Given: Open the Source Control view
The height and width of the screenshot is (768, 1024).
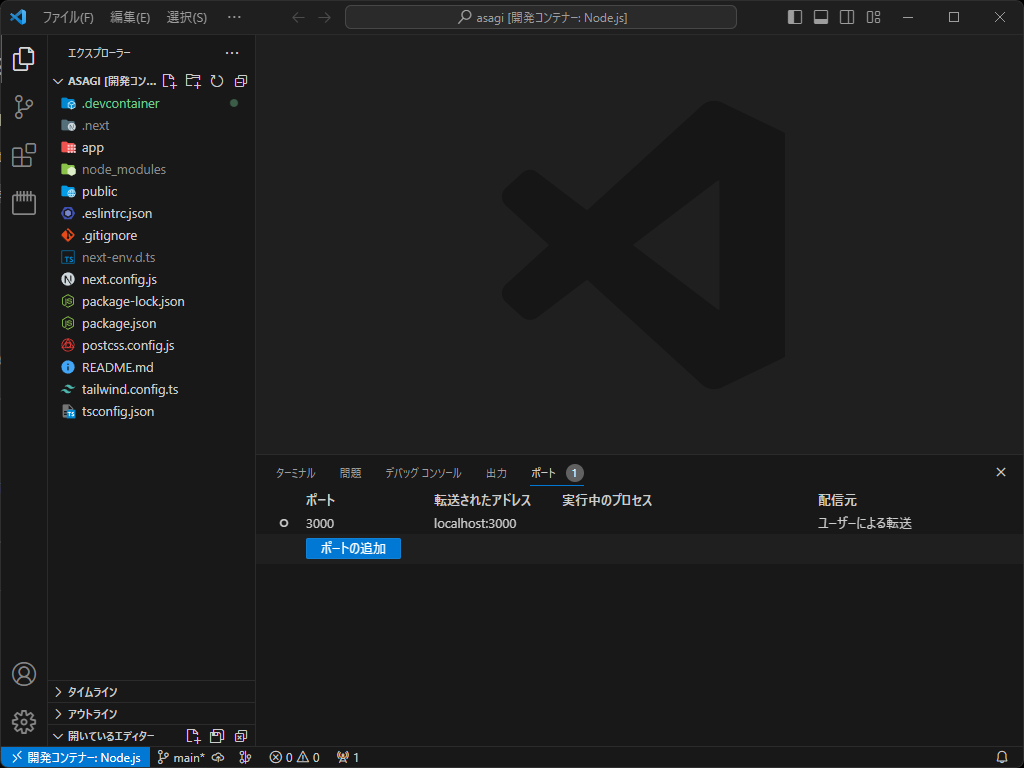Looking at the screenshot, I should tap(24, 106).
